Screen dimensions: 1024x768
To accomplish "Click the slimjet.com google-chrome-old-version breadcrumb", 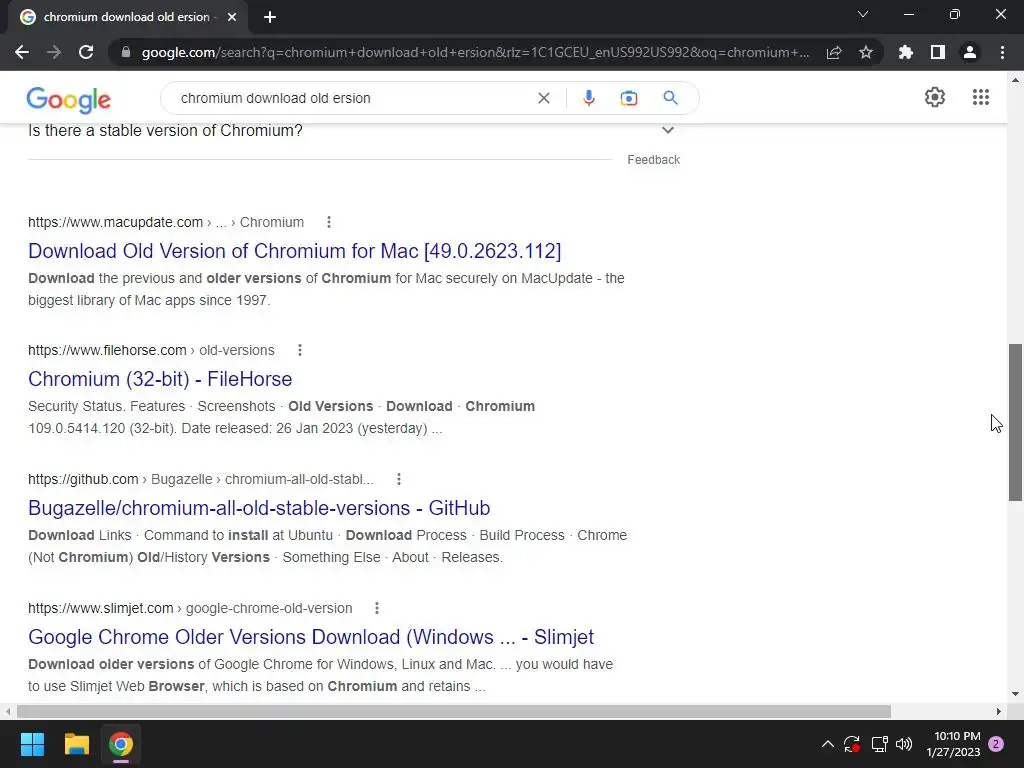I will coord(190,608).
